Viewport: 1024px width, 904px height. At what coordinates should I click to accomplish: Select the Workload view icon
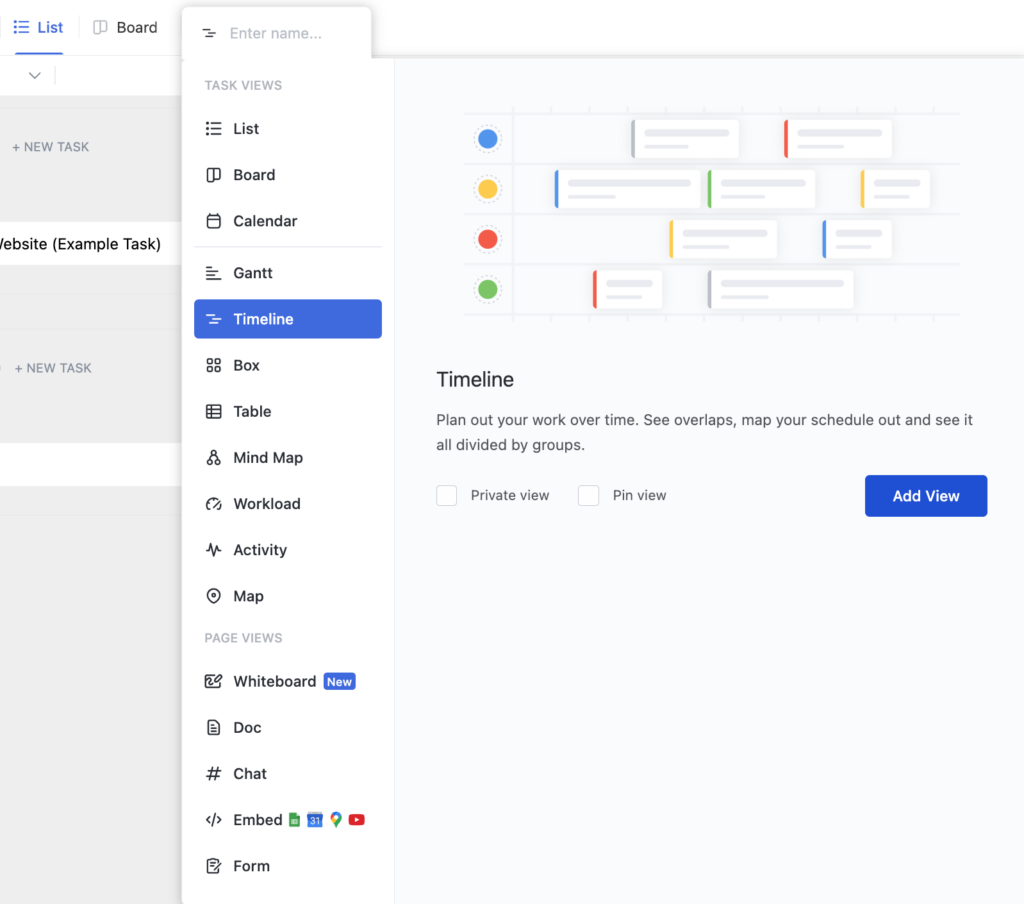213,503
